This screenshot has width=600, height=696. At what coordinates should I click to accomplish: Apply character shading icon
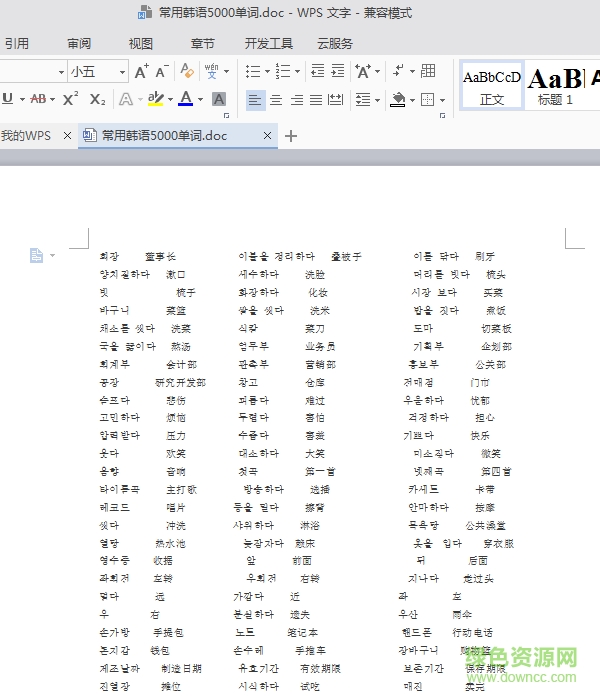click(219, 99)
